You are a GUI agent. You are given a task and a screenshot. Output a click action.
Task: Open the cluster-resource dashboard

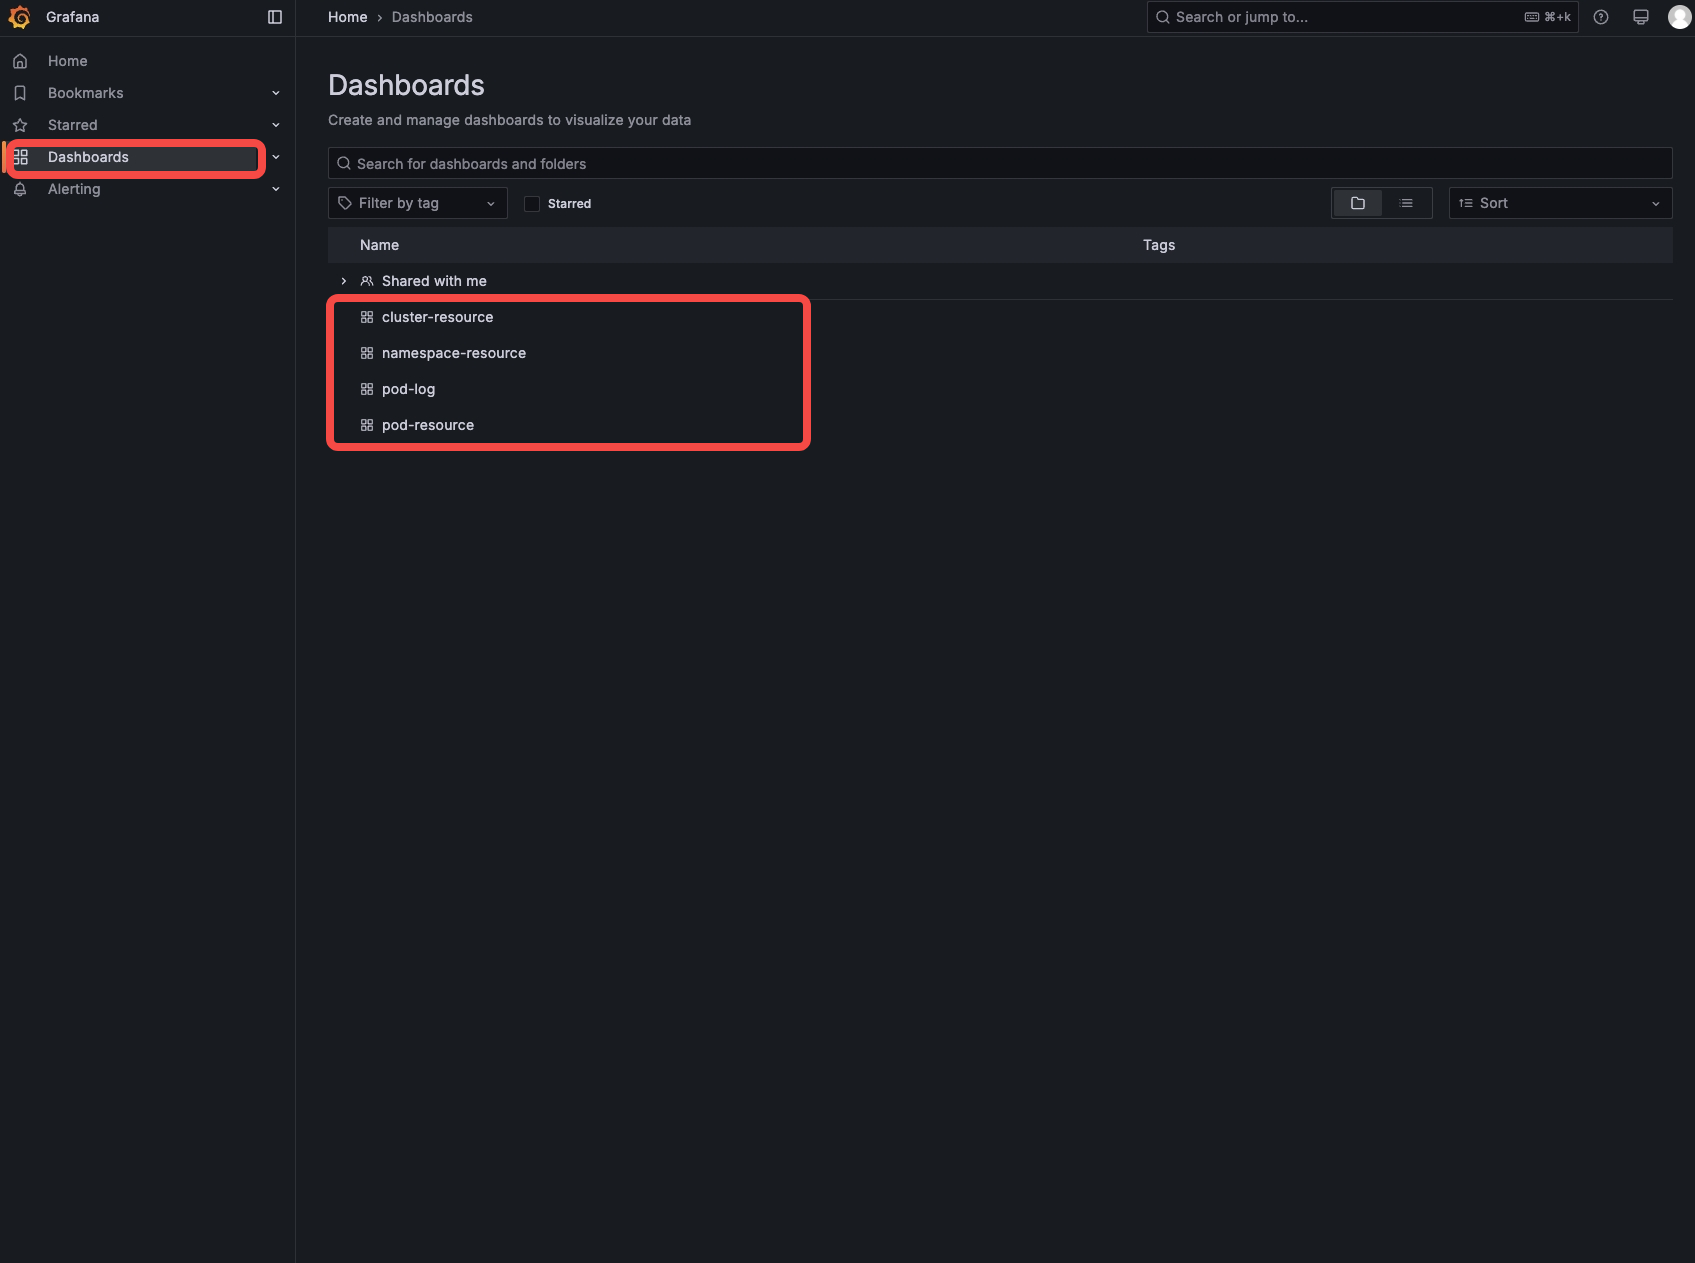tap(438, 317)
